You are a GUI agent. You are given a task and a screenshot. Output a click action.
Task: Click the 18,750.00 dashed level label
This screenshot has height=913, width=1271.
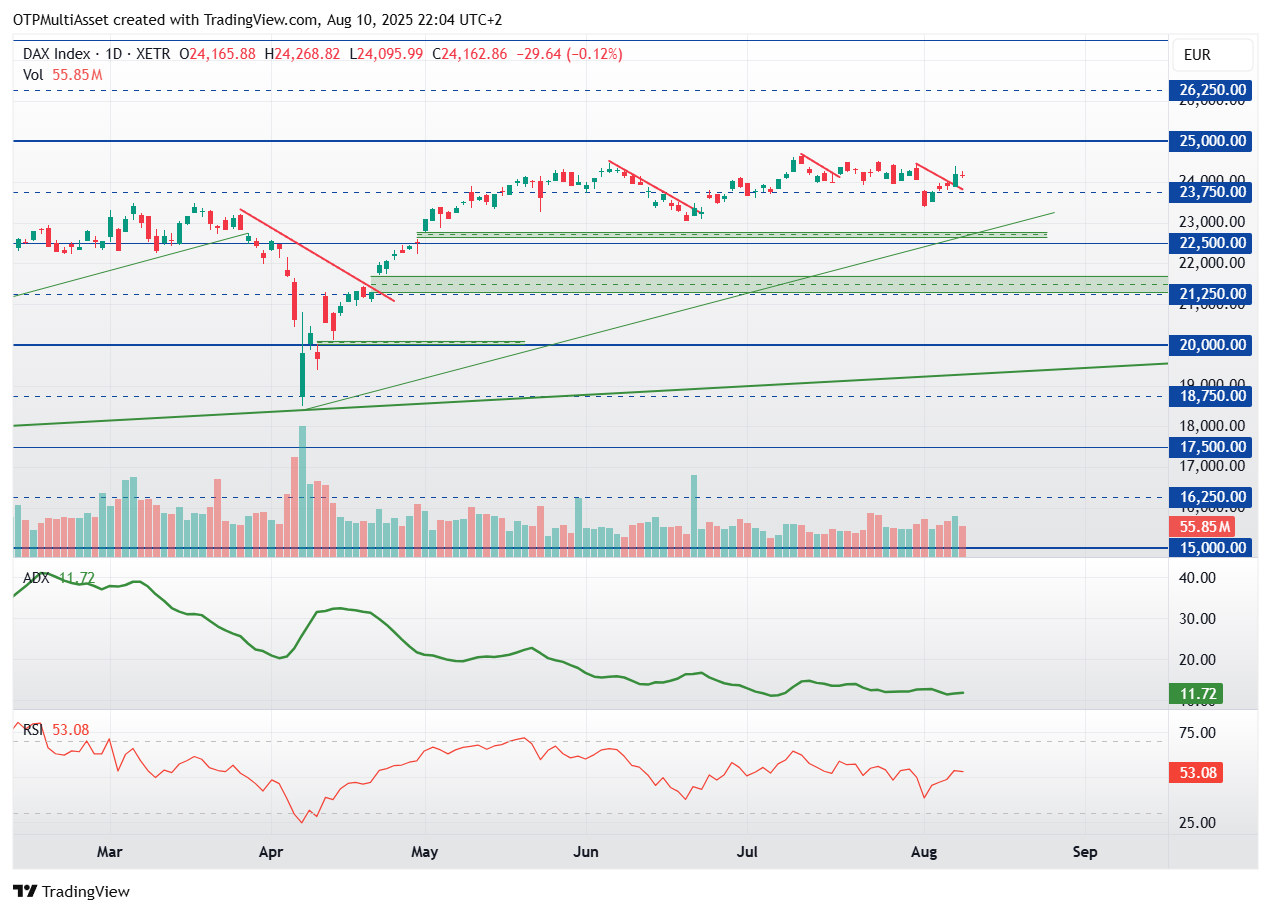pyautogui.click(x=1210, y=396)
